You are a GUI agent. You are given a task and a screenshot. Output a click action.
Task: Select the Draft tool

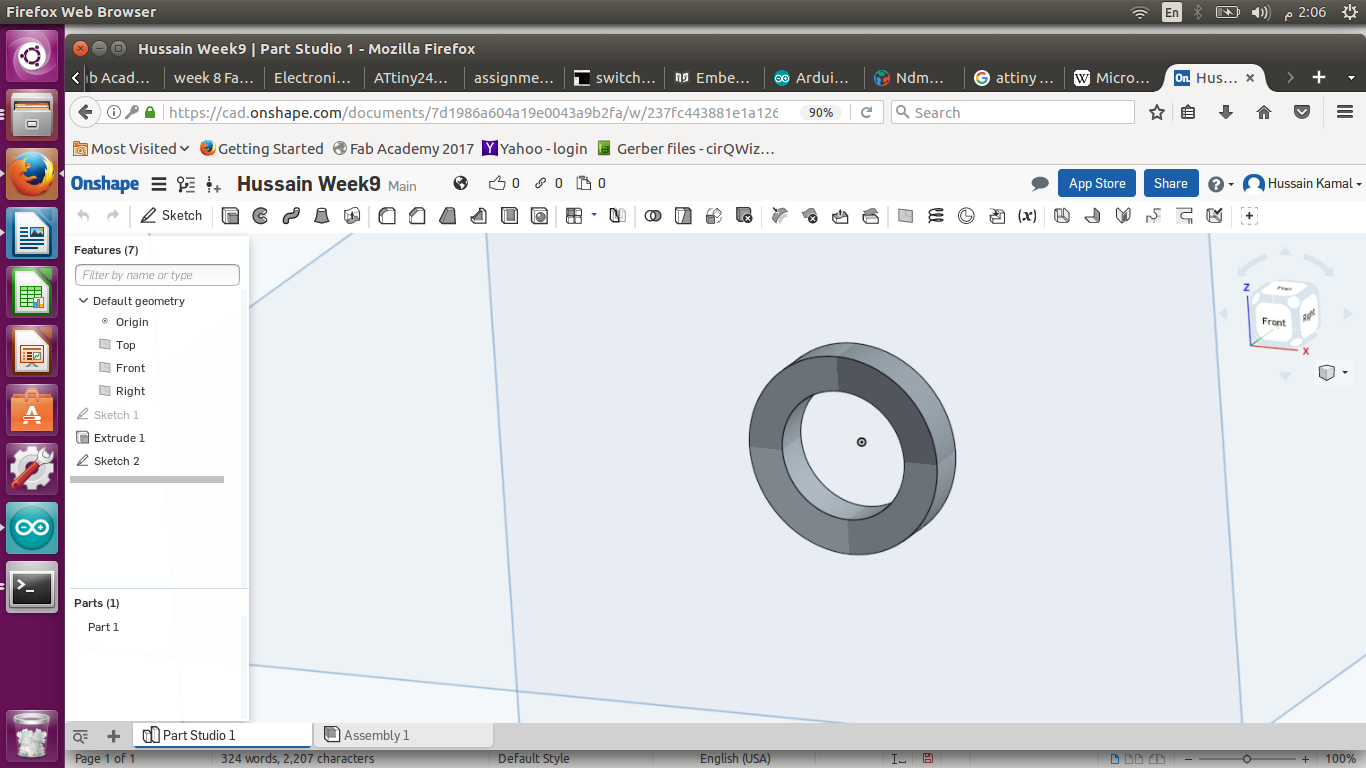click(x=449, y=215)
